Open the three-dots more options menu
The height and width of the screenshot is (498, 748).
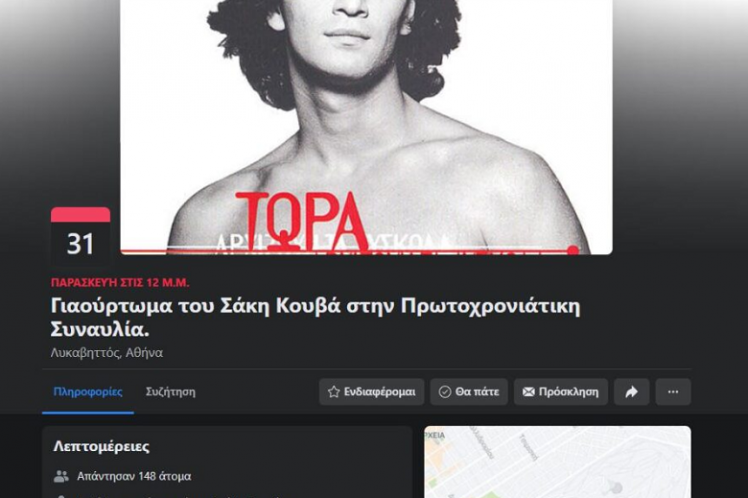coord(673,392)
